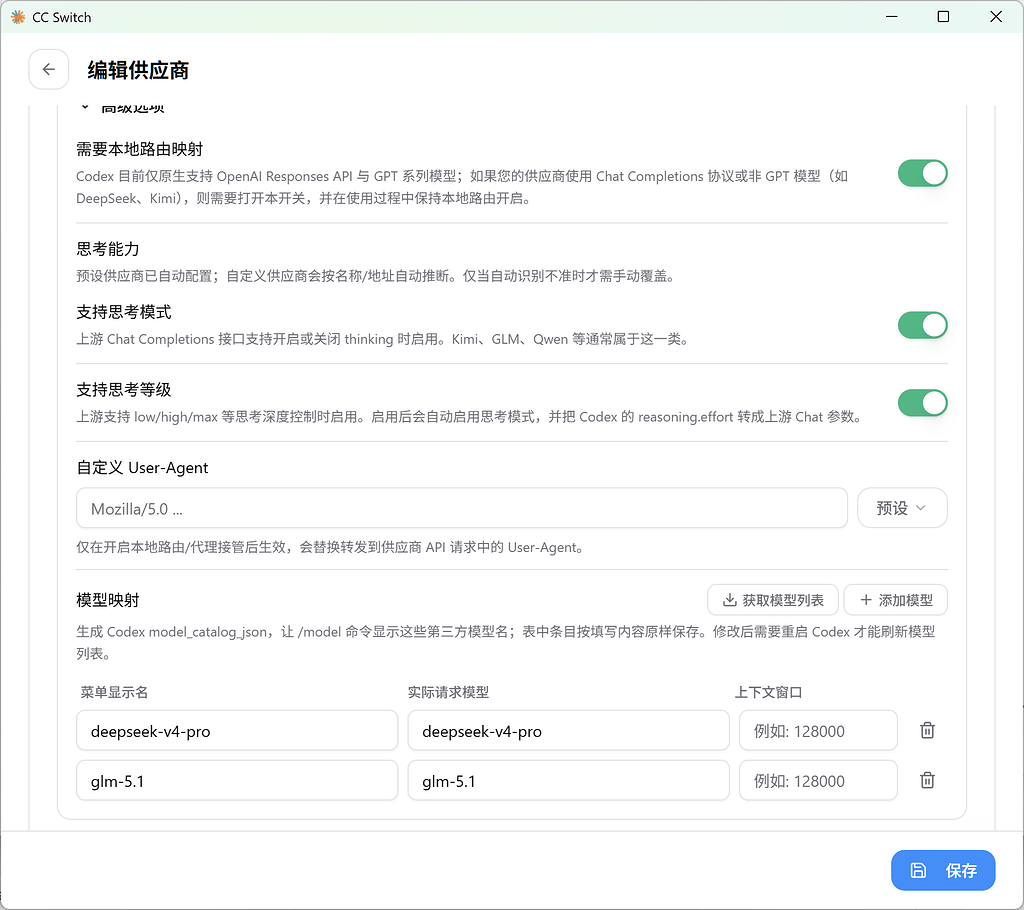This screenshot has height=910, width=1024.
Task: Click the 上下文窗口 column header
Action: click(769, 692)
